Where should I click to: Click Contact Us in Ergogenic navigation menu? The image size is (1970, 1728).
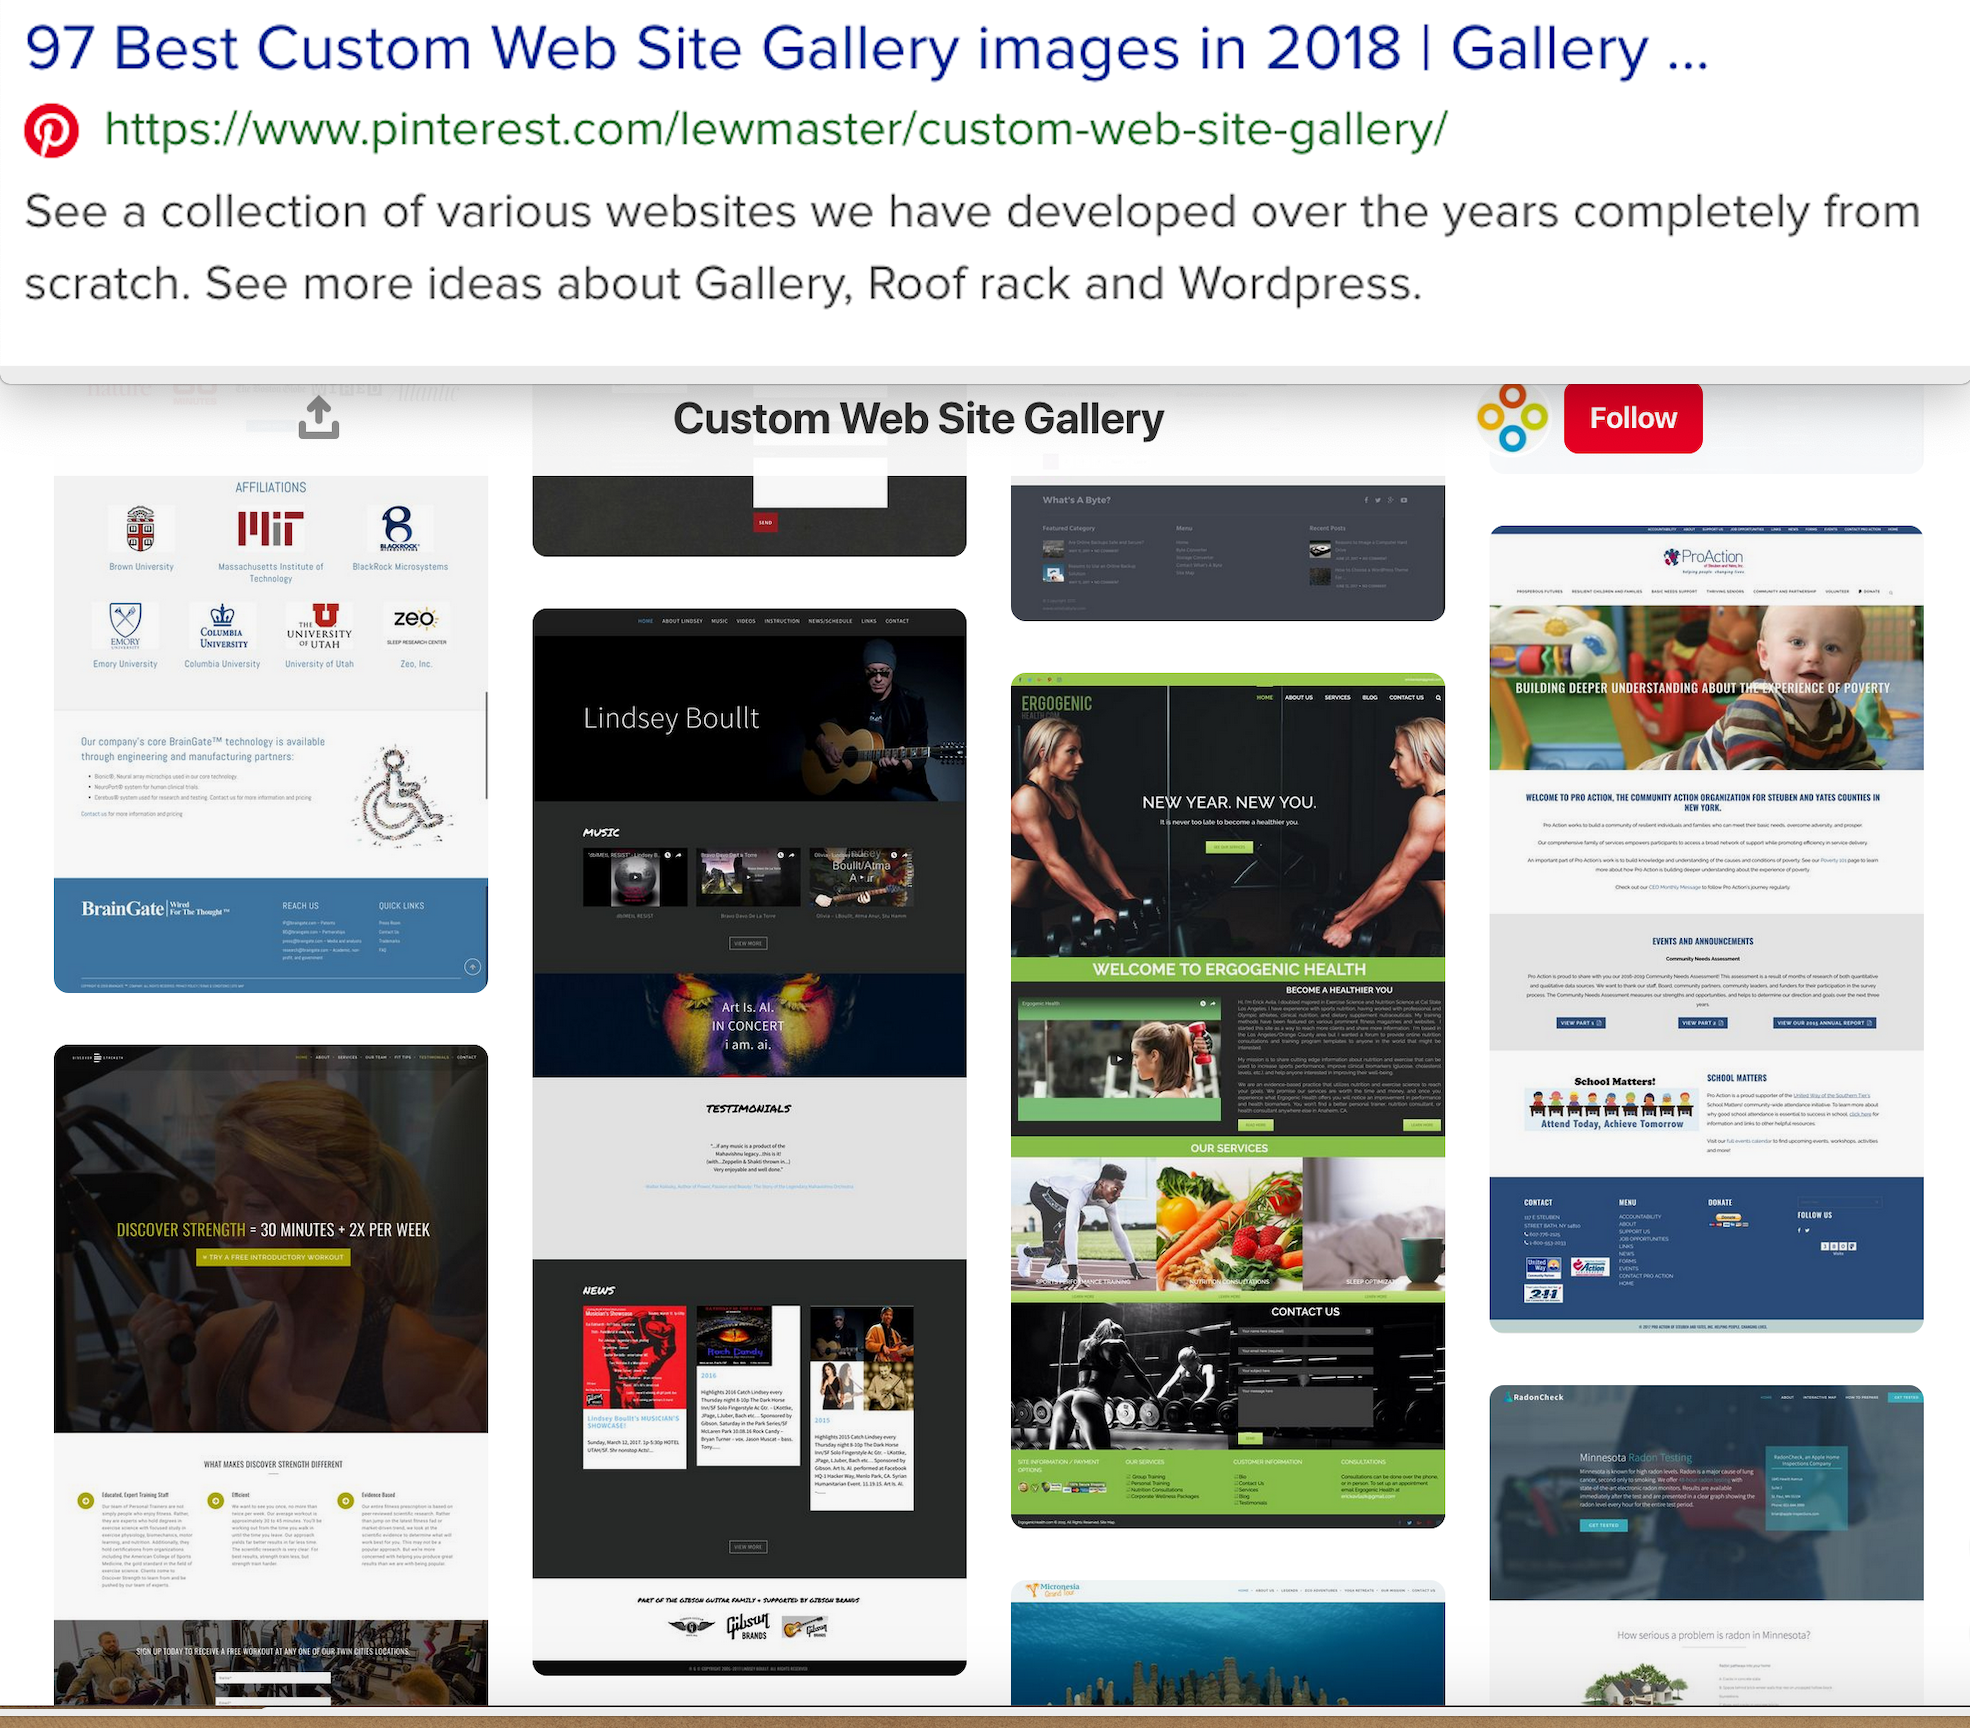(x=1406, y=697)
